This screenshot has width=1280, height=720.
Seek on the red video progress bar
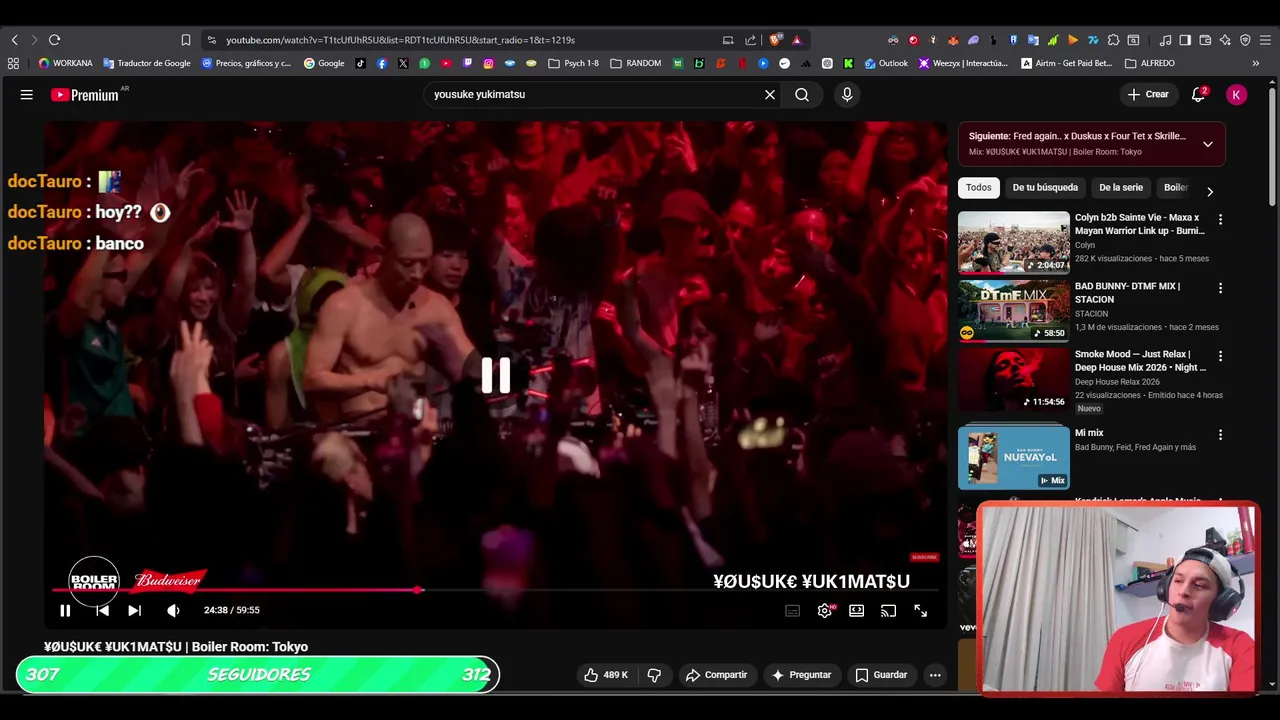(x=496, y=590)
